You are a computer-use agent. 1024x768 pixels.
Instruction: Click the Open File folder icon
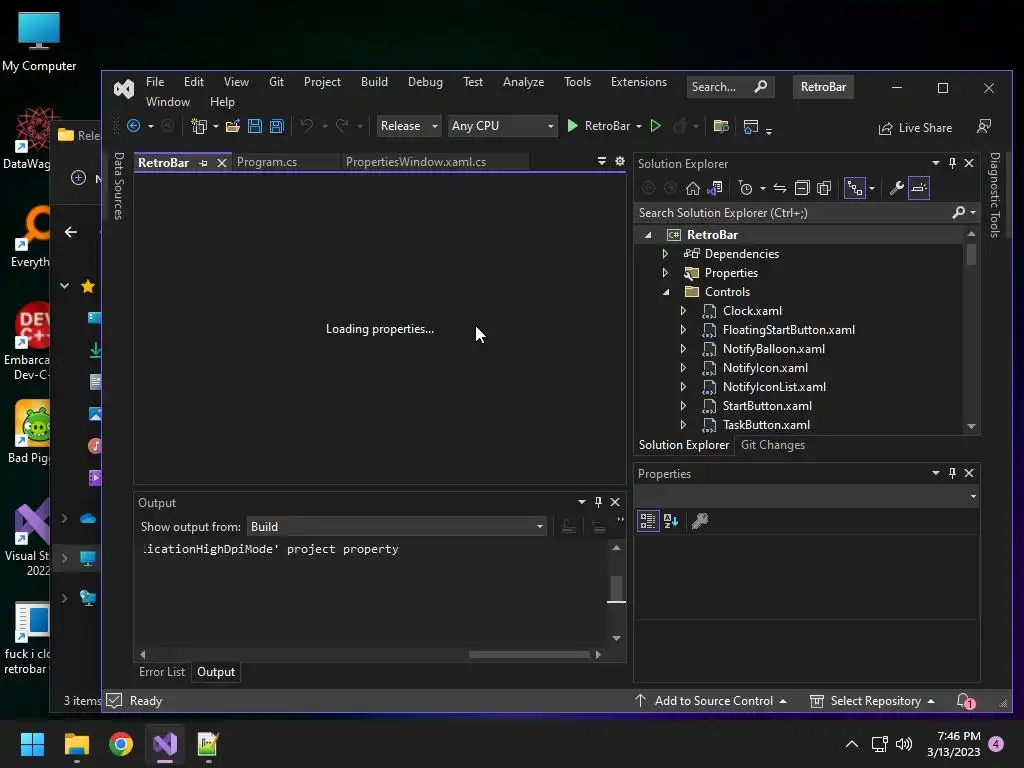232,126
